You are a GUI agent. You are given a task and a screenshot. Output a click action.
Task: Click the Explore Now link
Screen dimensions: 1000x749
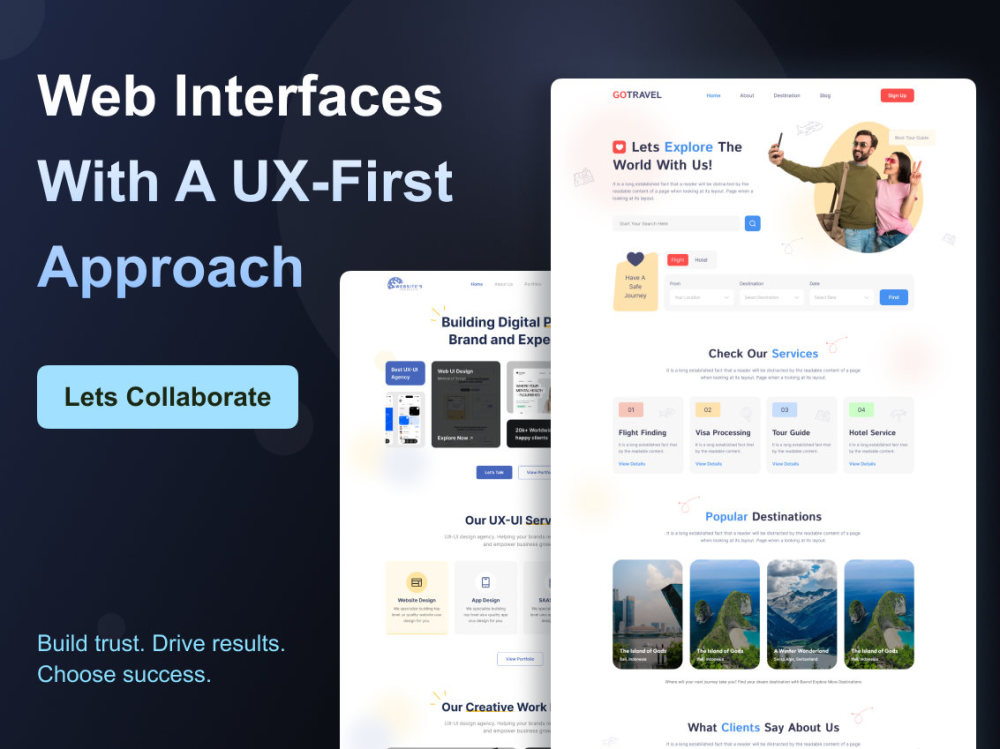pyautogui.click(x=455, y=438)
